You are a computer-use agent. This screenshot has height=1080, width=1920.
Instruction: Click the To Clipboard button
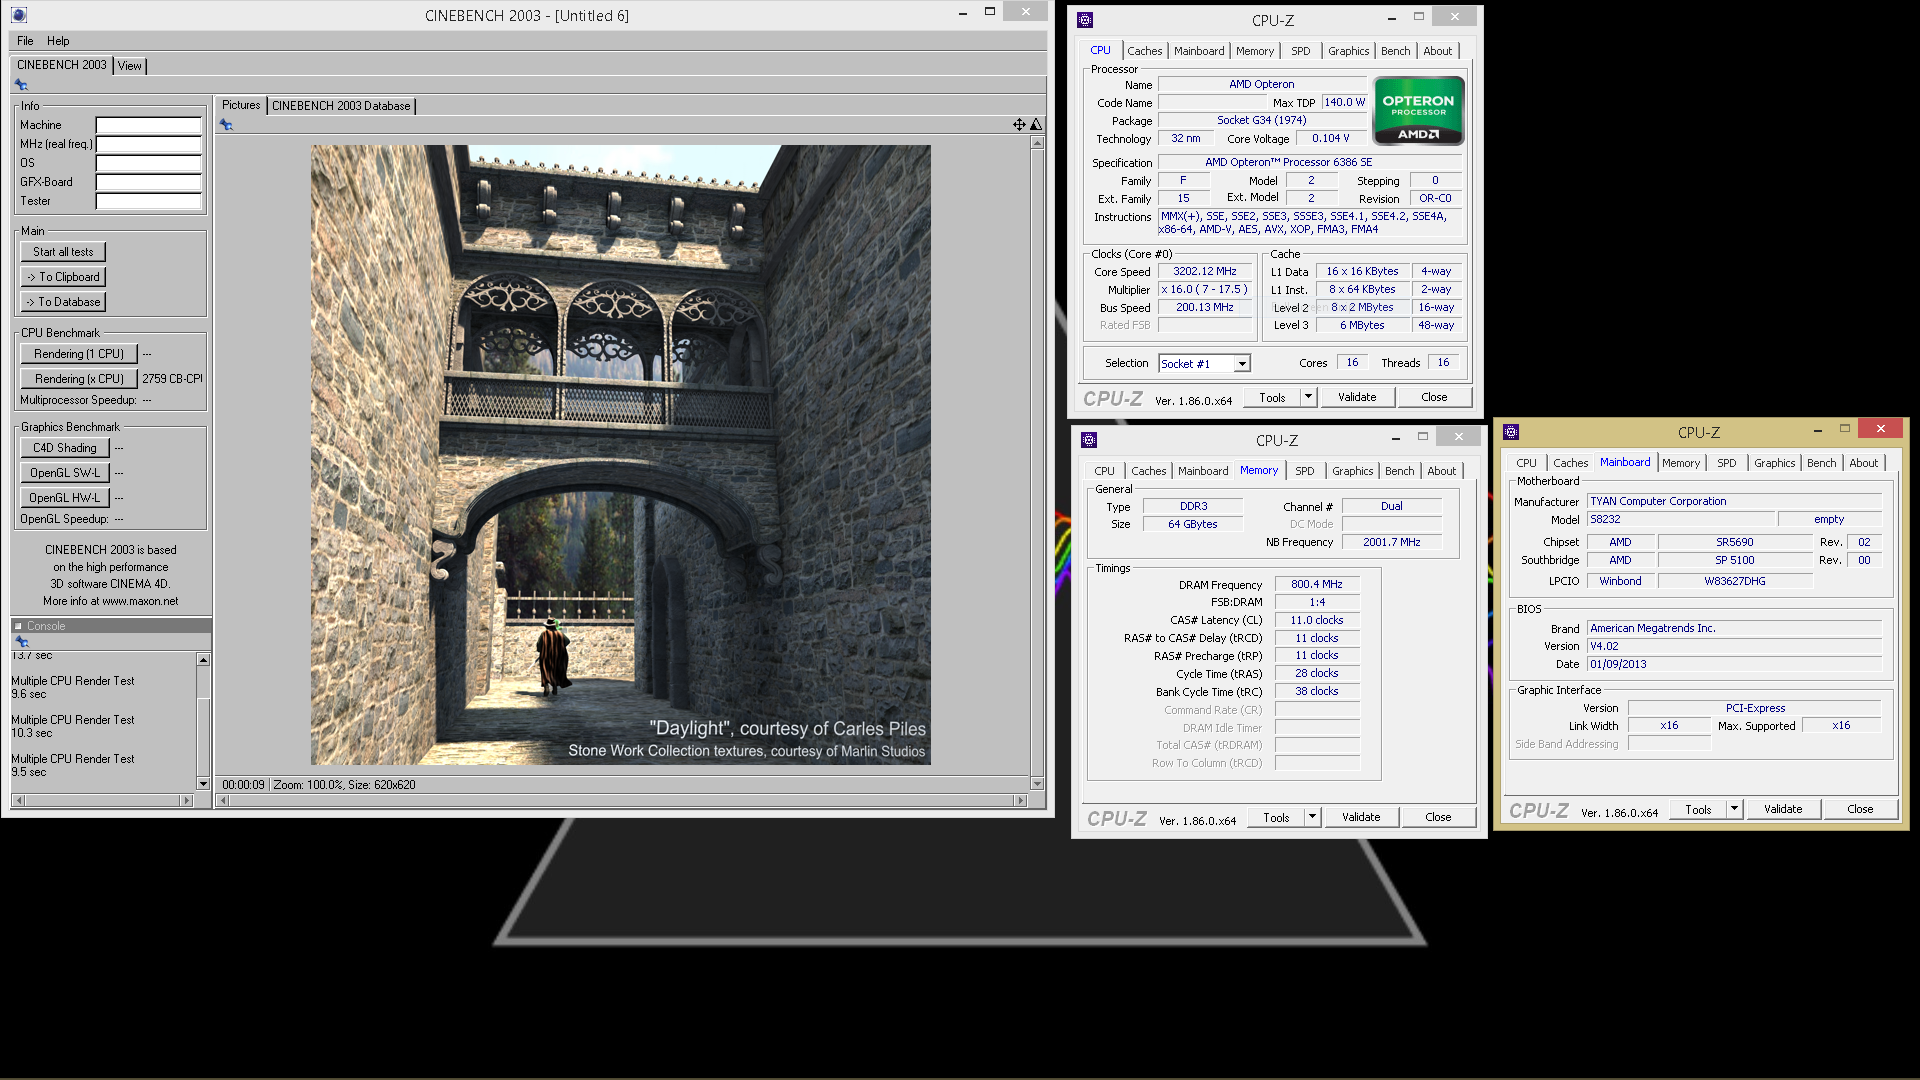click(x=63, y=277)
